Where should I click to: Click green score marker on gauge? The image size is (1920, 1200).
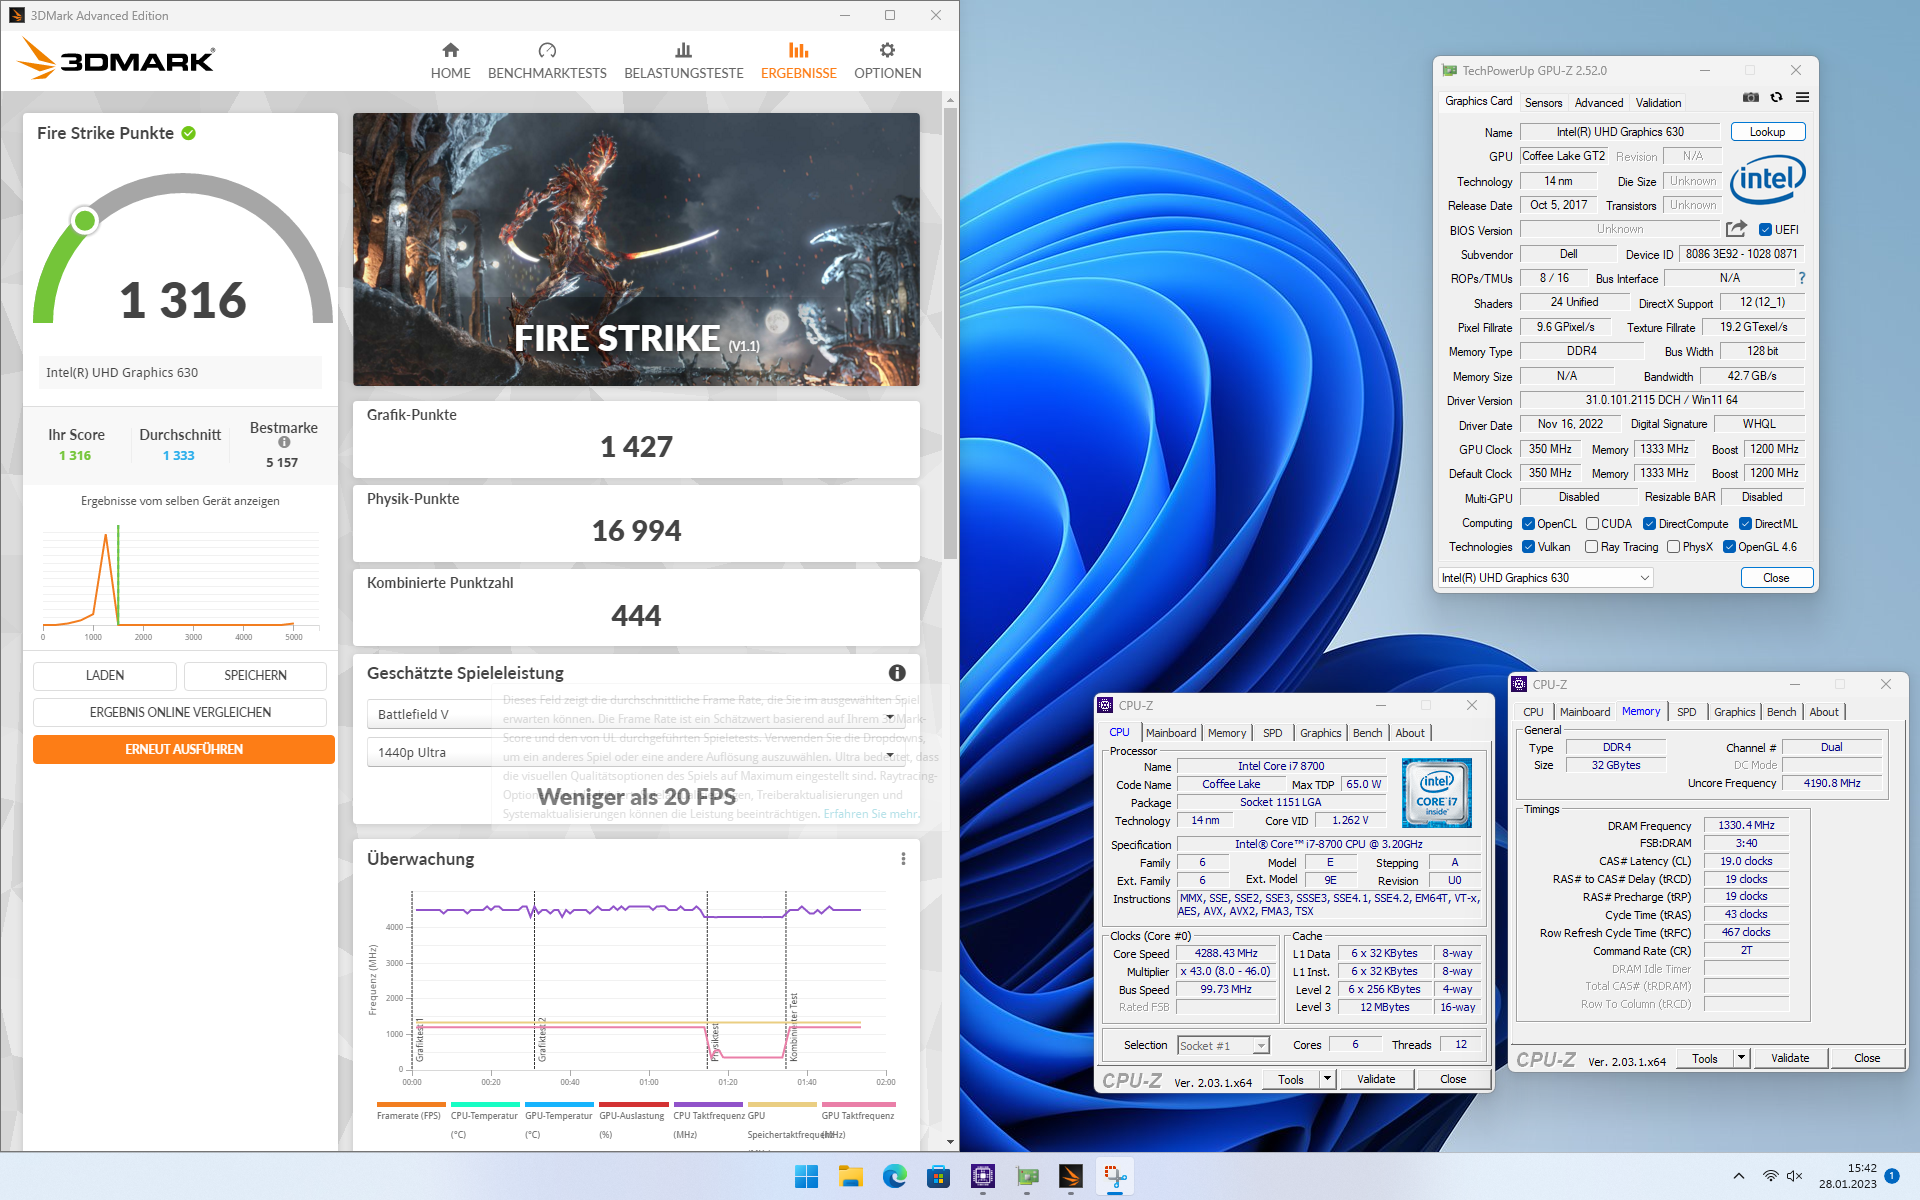click(85, 220)
